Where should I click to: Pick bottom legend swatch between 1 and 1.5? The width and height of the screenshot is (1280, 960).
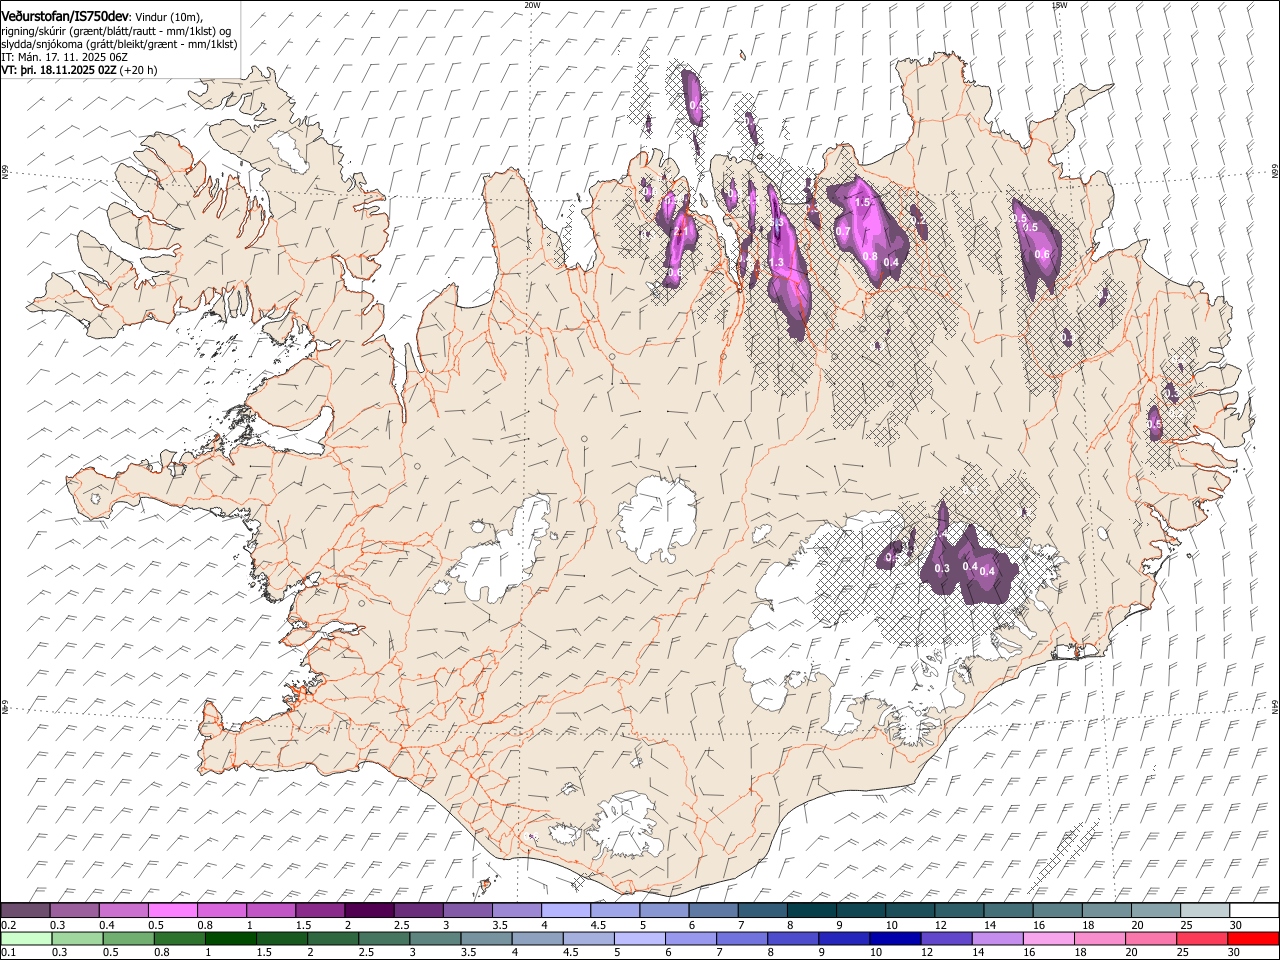click(231, 938)
